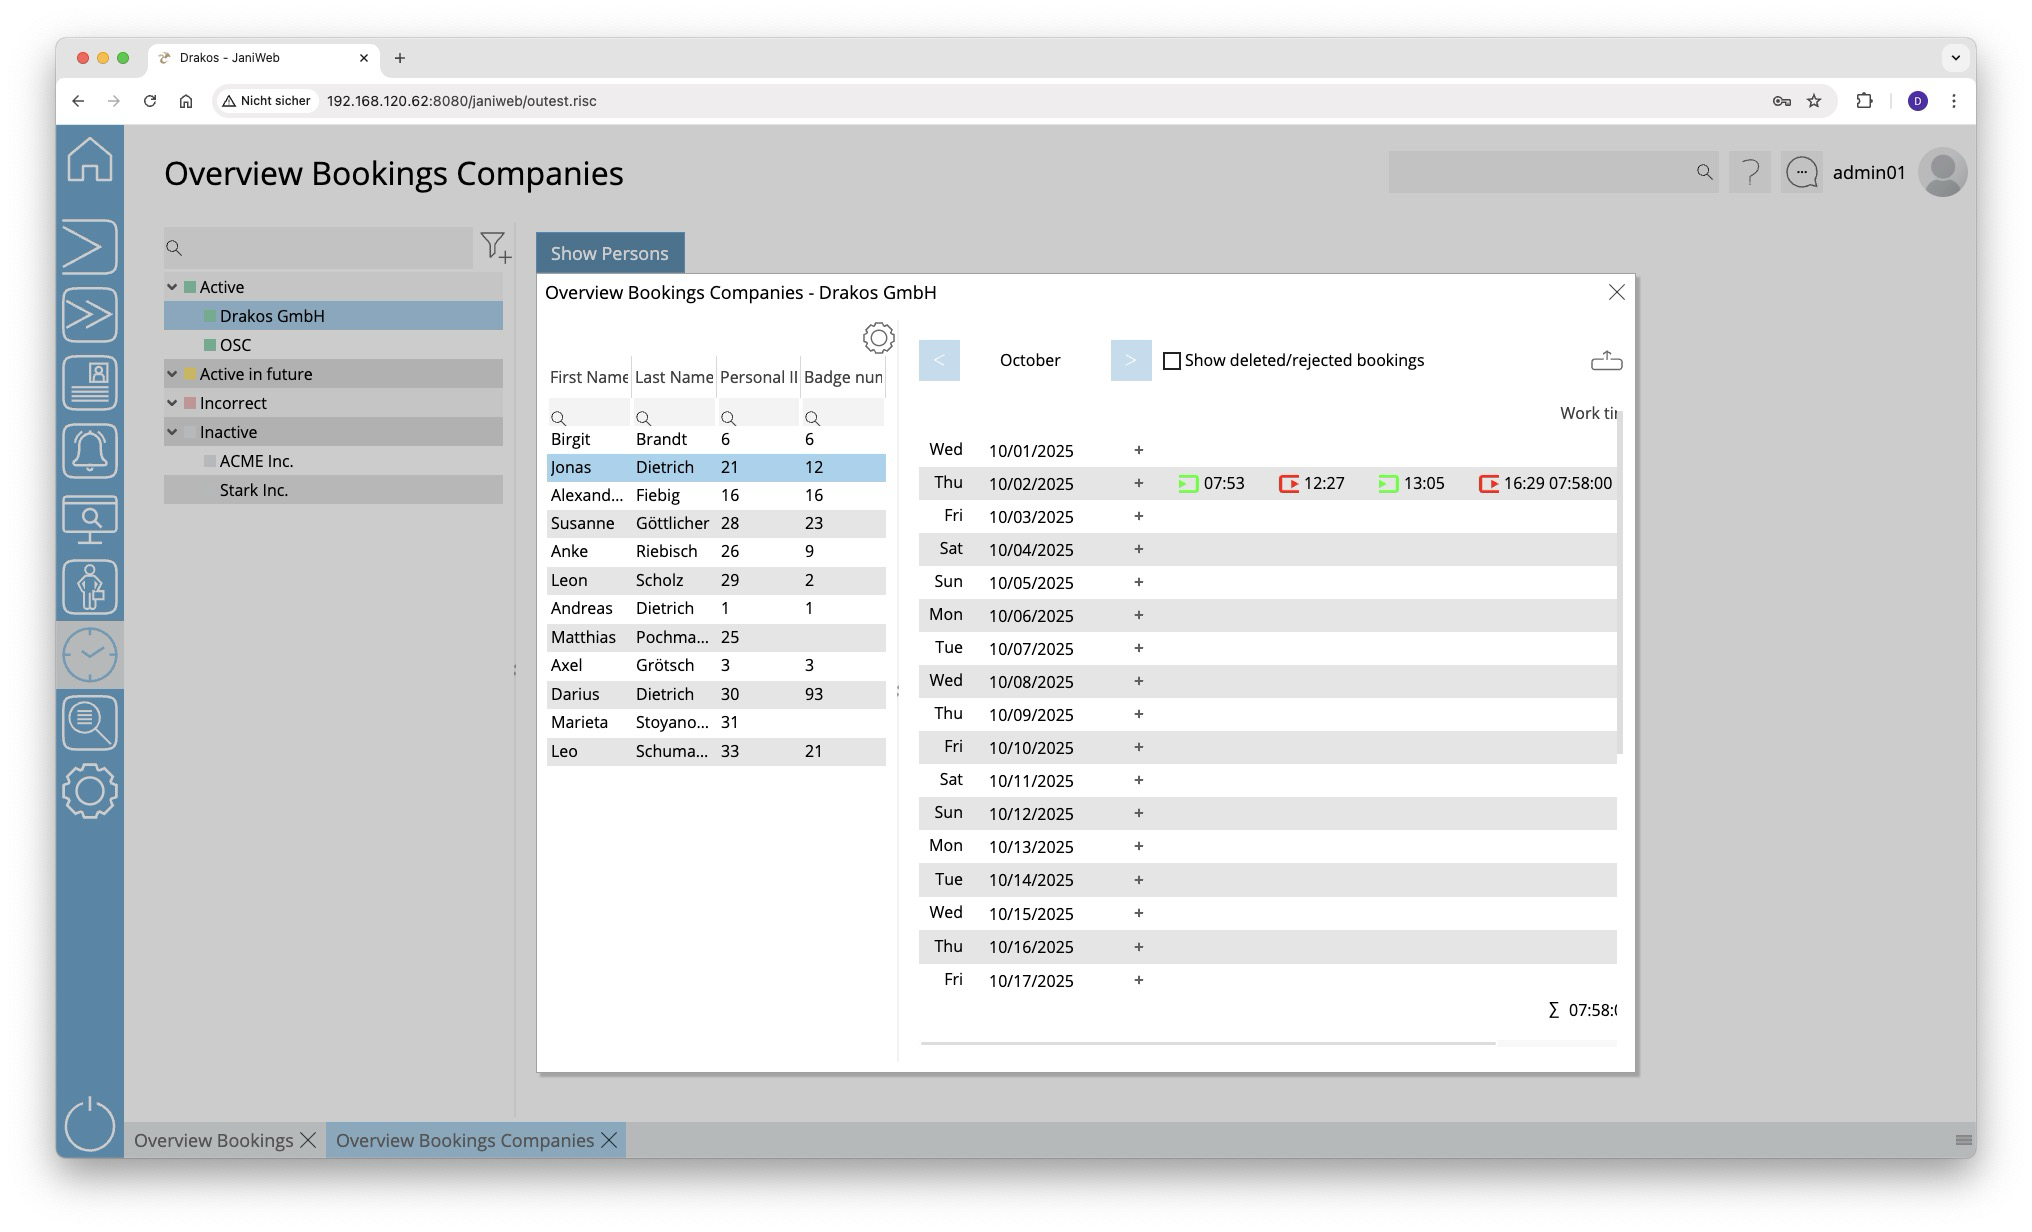Open the bell notifications sidebar icon

coord(90,451)
